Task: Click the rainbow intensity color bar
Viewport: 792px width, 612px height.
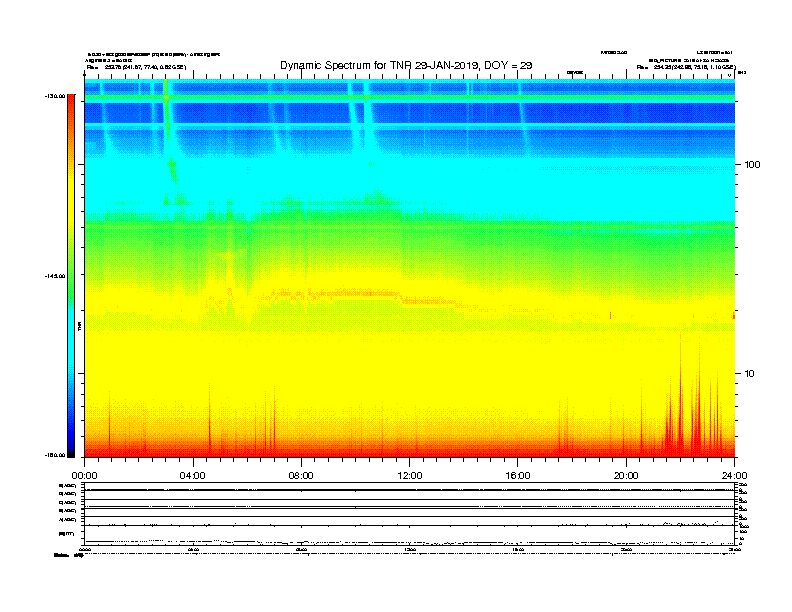Action: click(x=71, y=276)
